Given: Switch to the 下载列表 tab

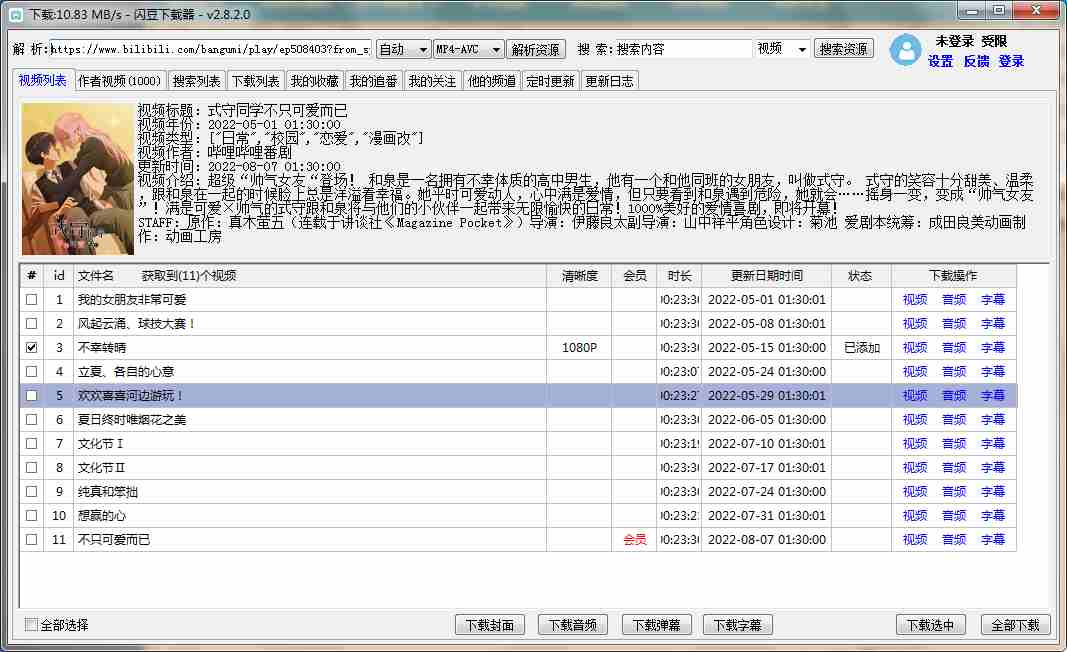Looking at the screenshot, I should click(x=255, y=81).
